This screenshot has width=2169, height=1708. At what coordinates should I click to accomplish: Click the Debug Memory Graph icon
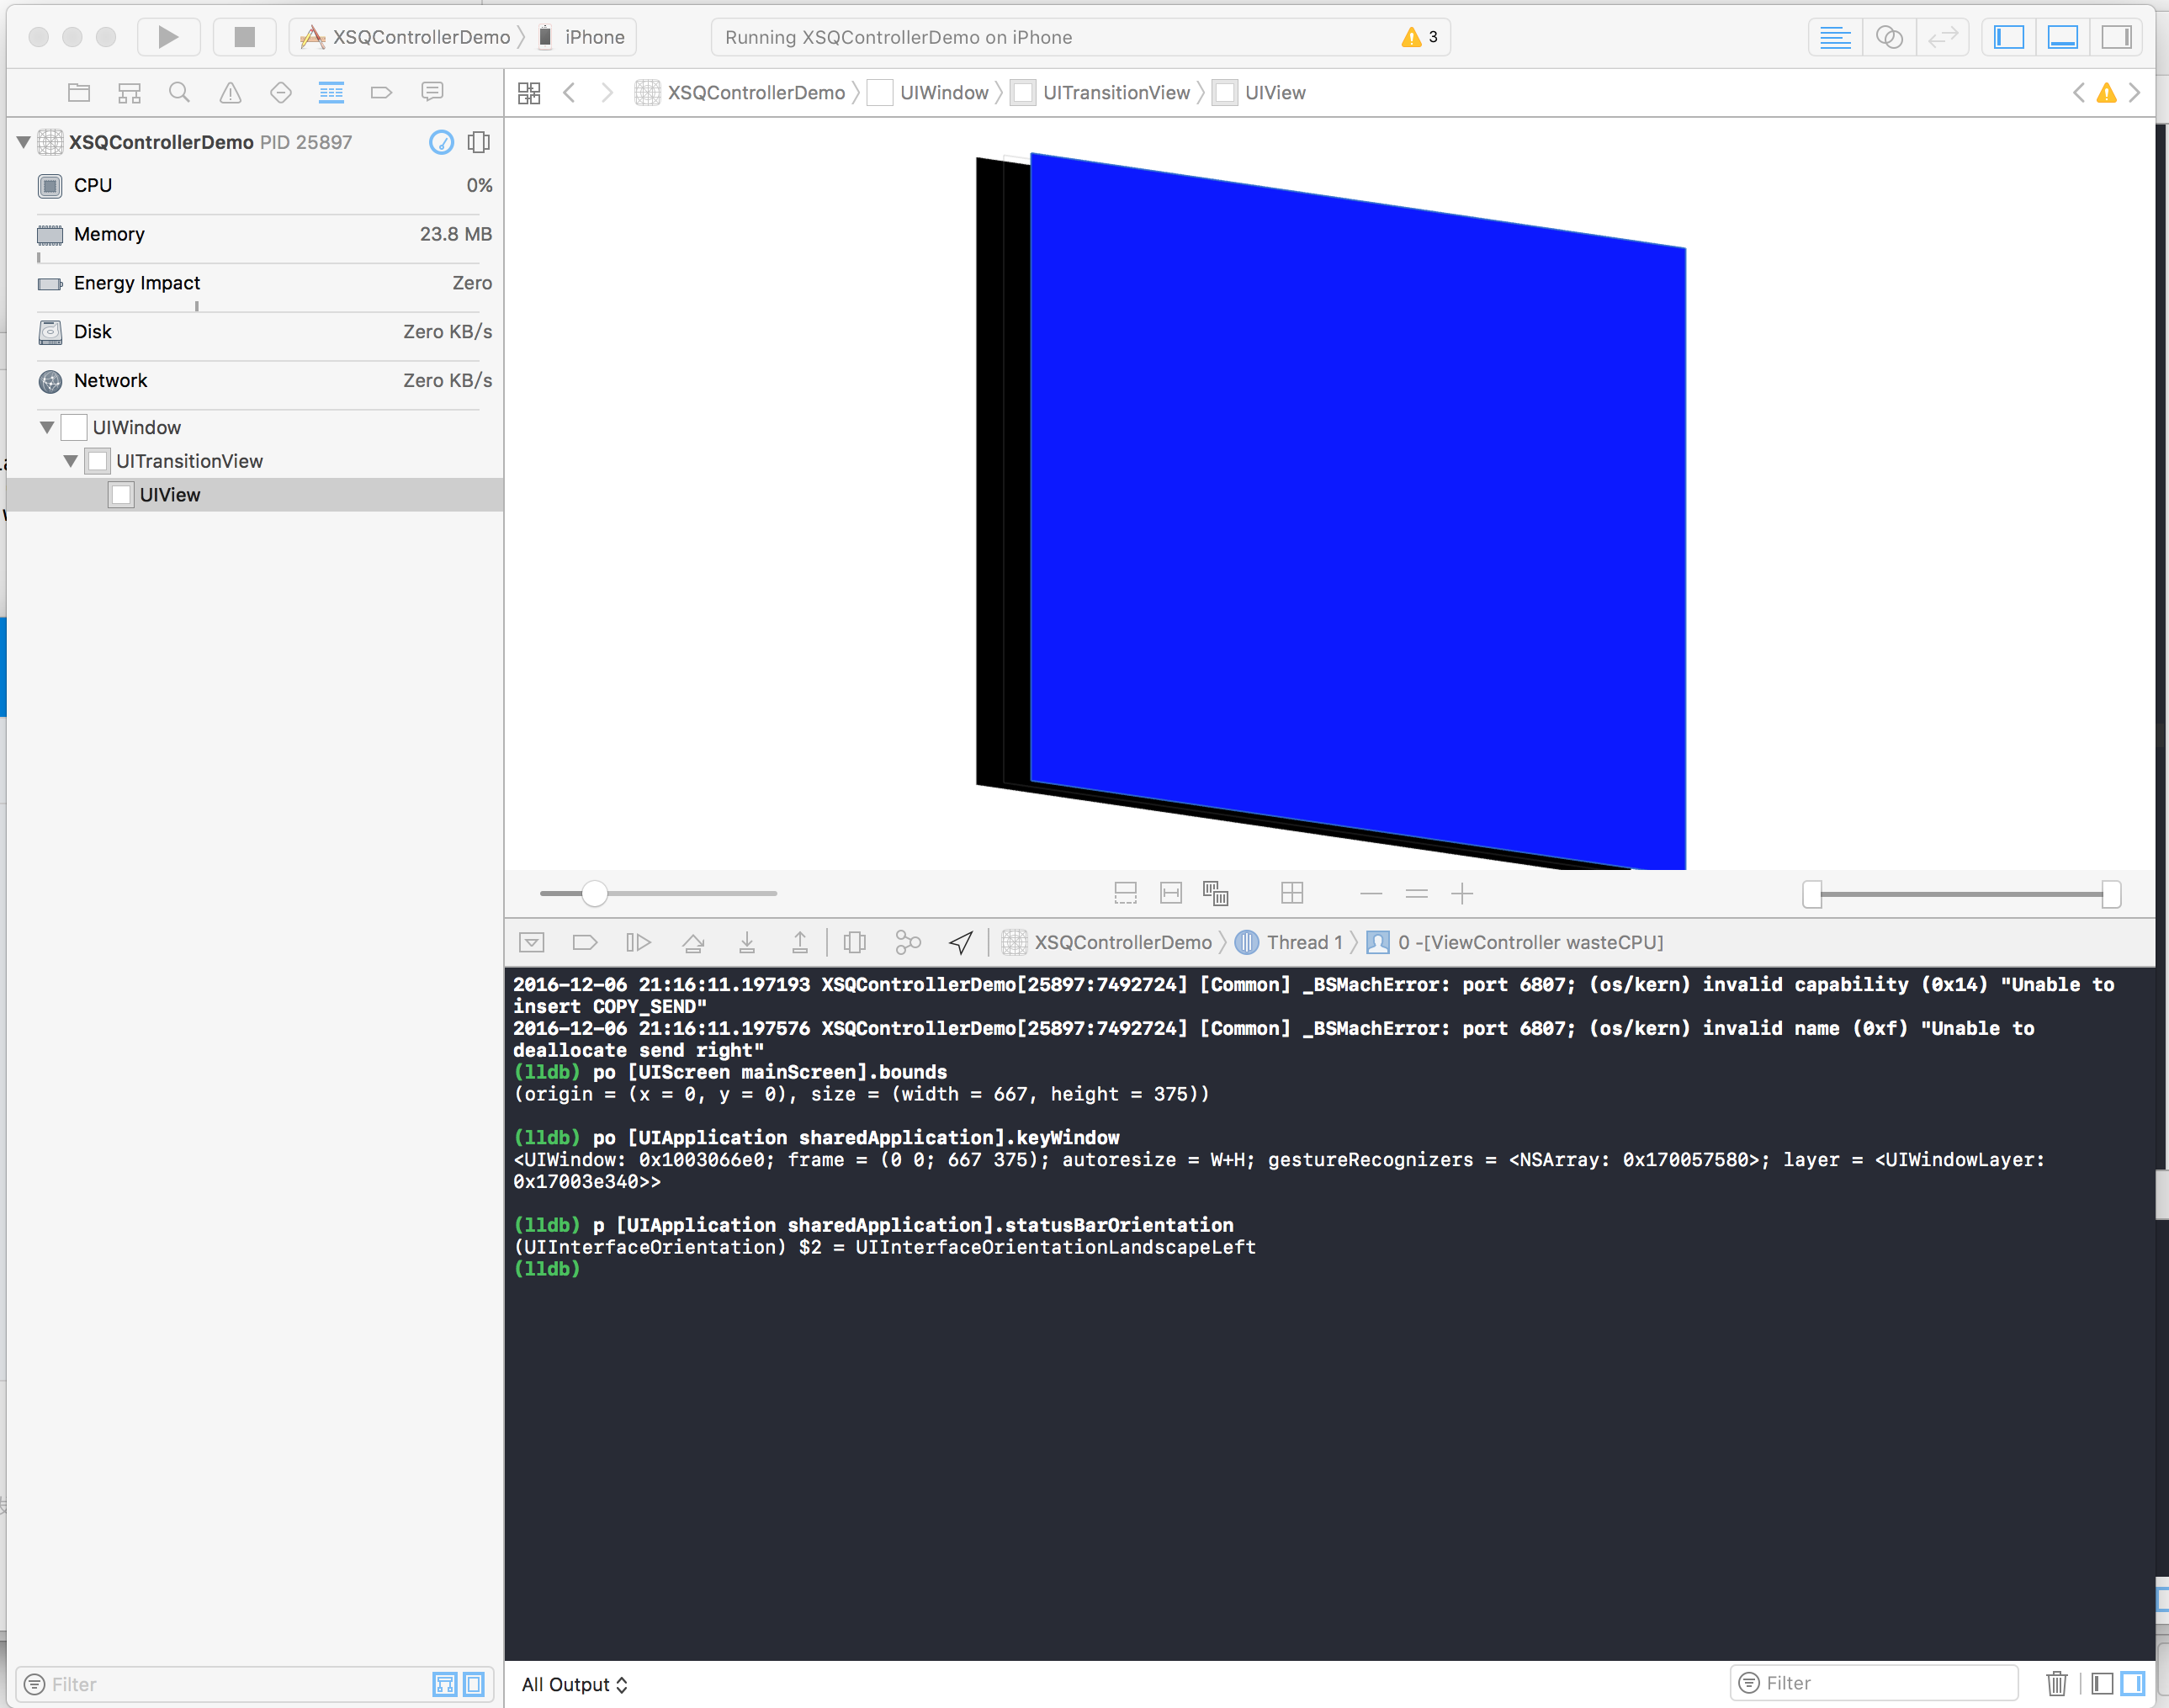[907, 942]
